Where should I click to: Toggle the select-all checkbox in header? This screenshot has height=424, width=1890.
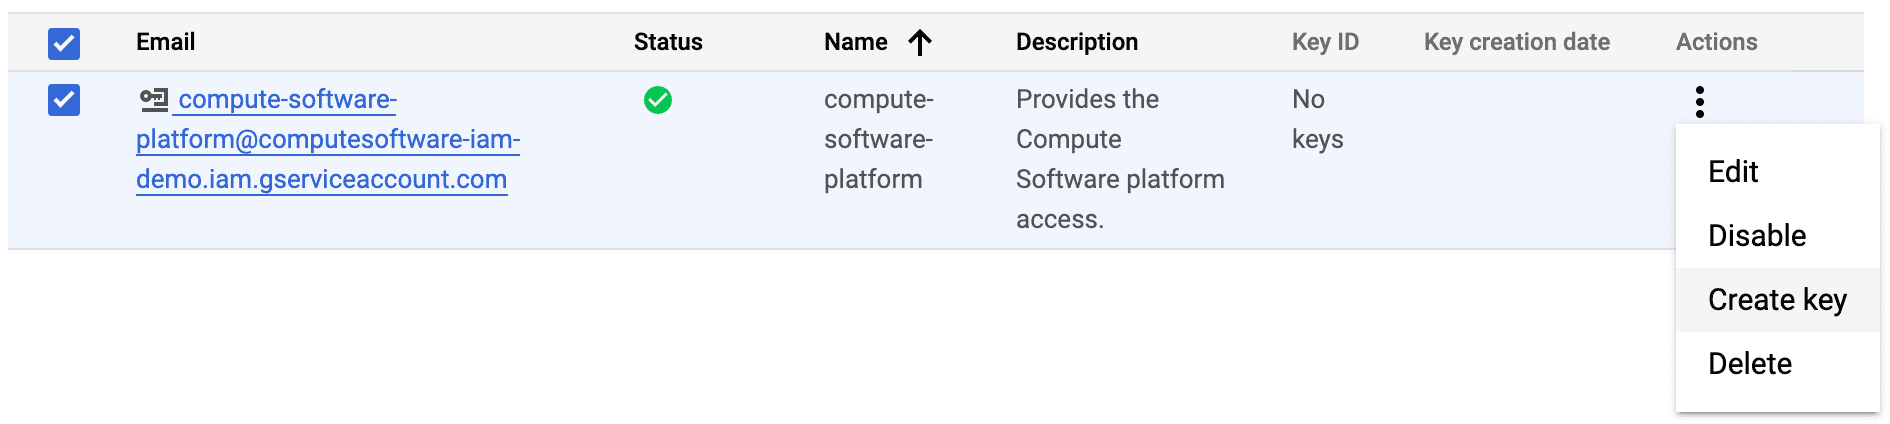[x=64, y=43]
